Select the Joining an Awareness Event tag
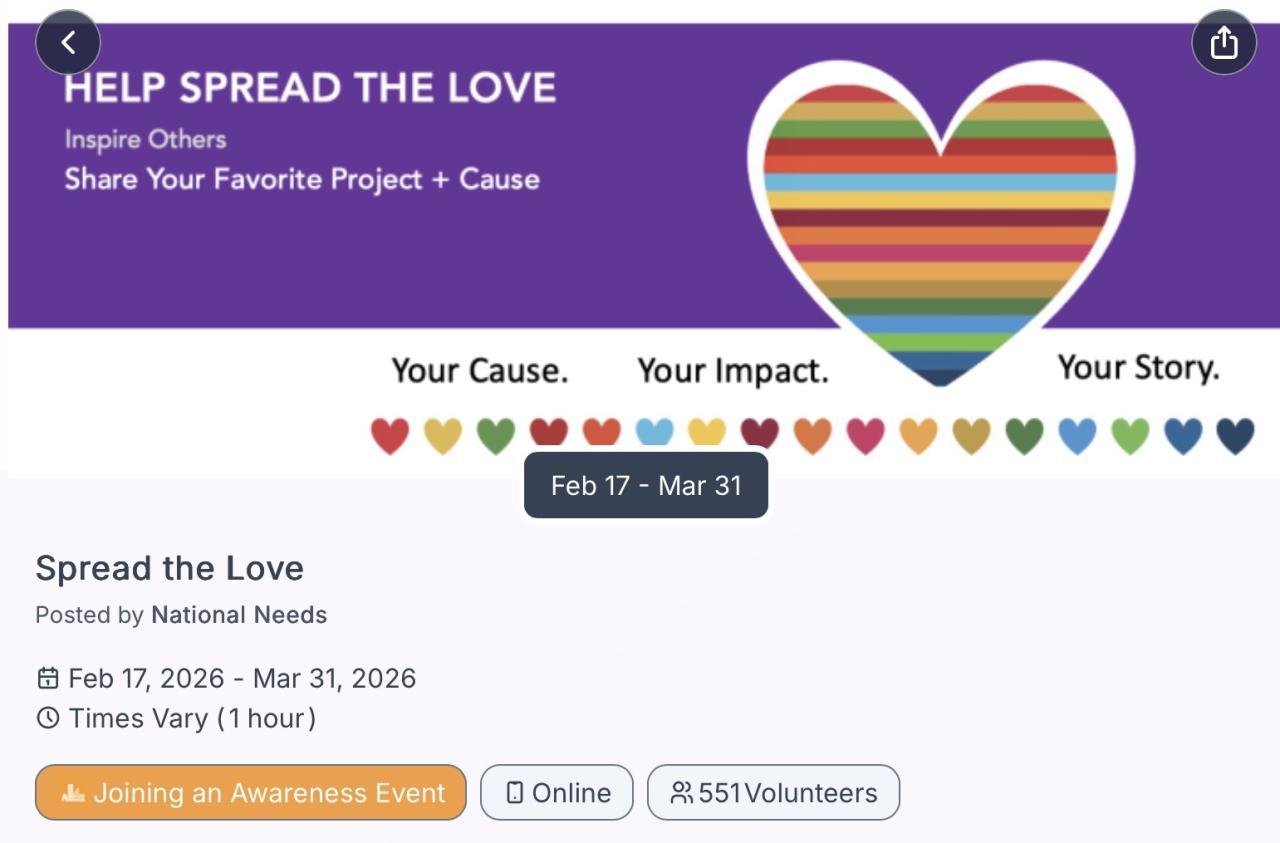Screen dimensions: 1280x843 tap(250, 793)
